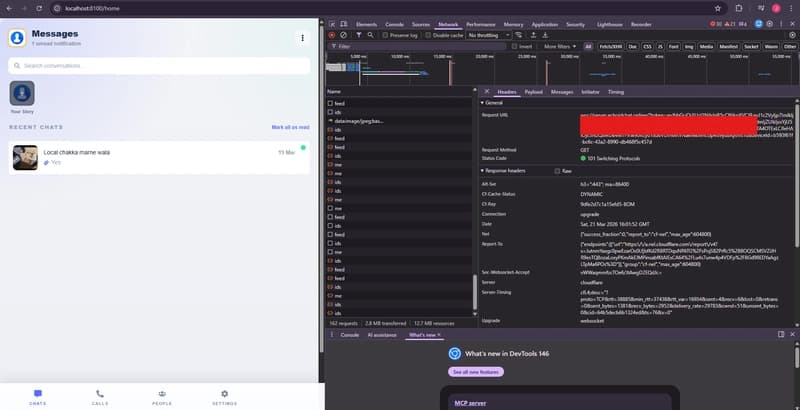Collapse the General section
This screenshot has height=410, width=800.
pyautogui.click(x=484, y=103)
